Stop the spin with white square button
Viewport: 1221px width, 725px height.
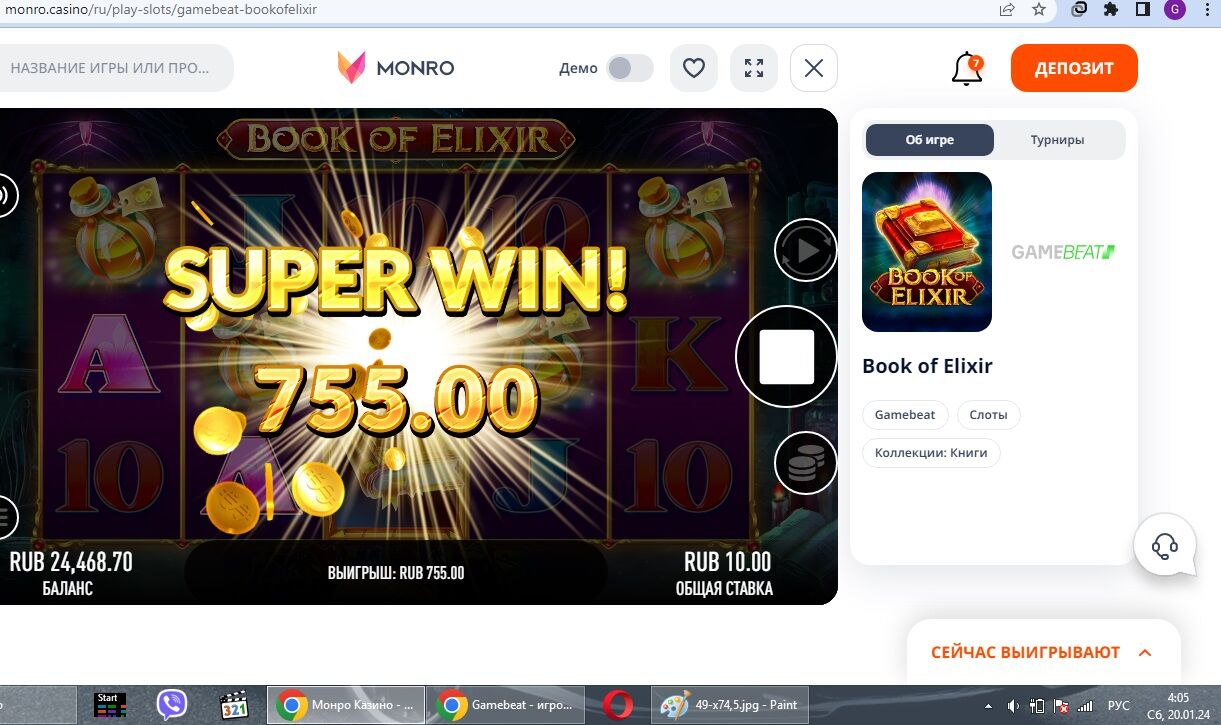(x=787, y=357)
